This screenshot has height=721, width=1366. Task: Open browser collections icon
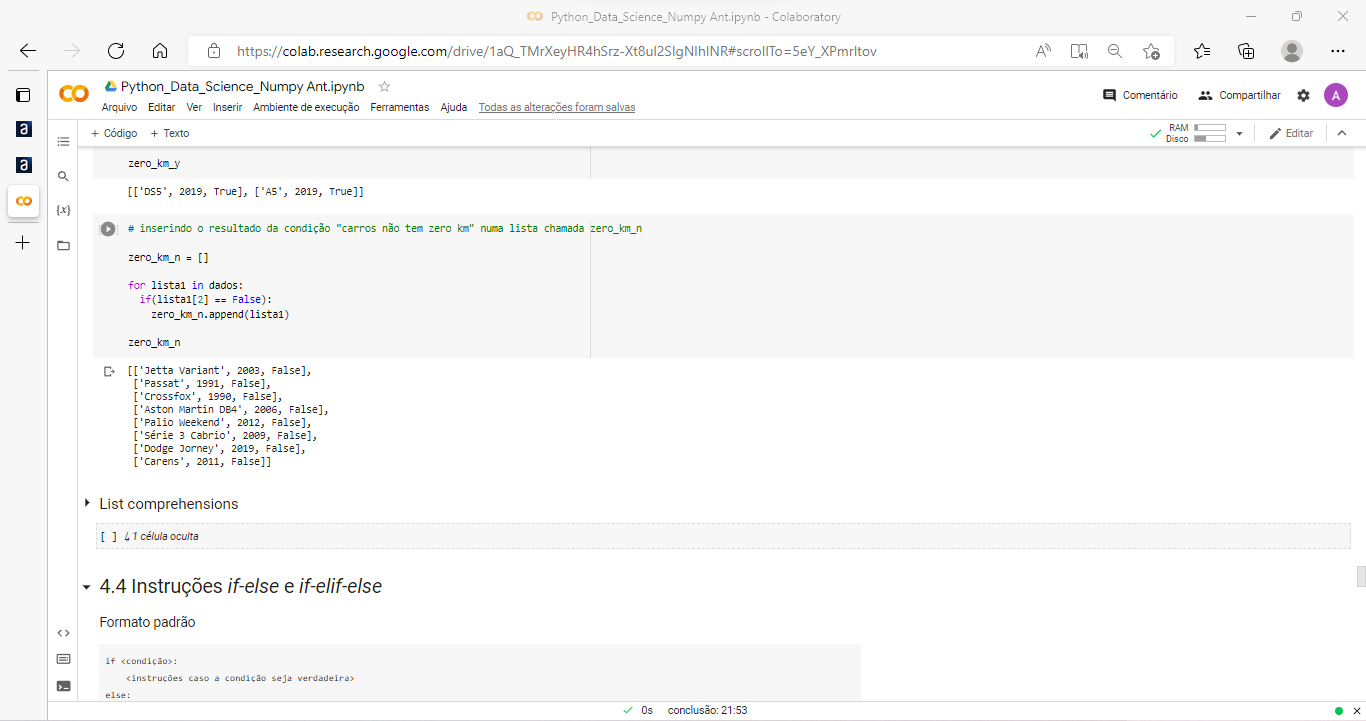point(1246,51)
